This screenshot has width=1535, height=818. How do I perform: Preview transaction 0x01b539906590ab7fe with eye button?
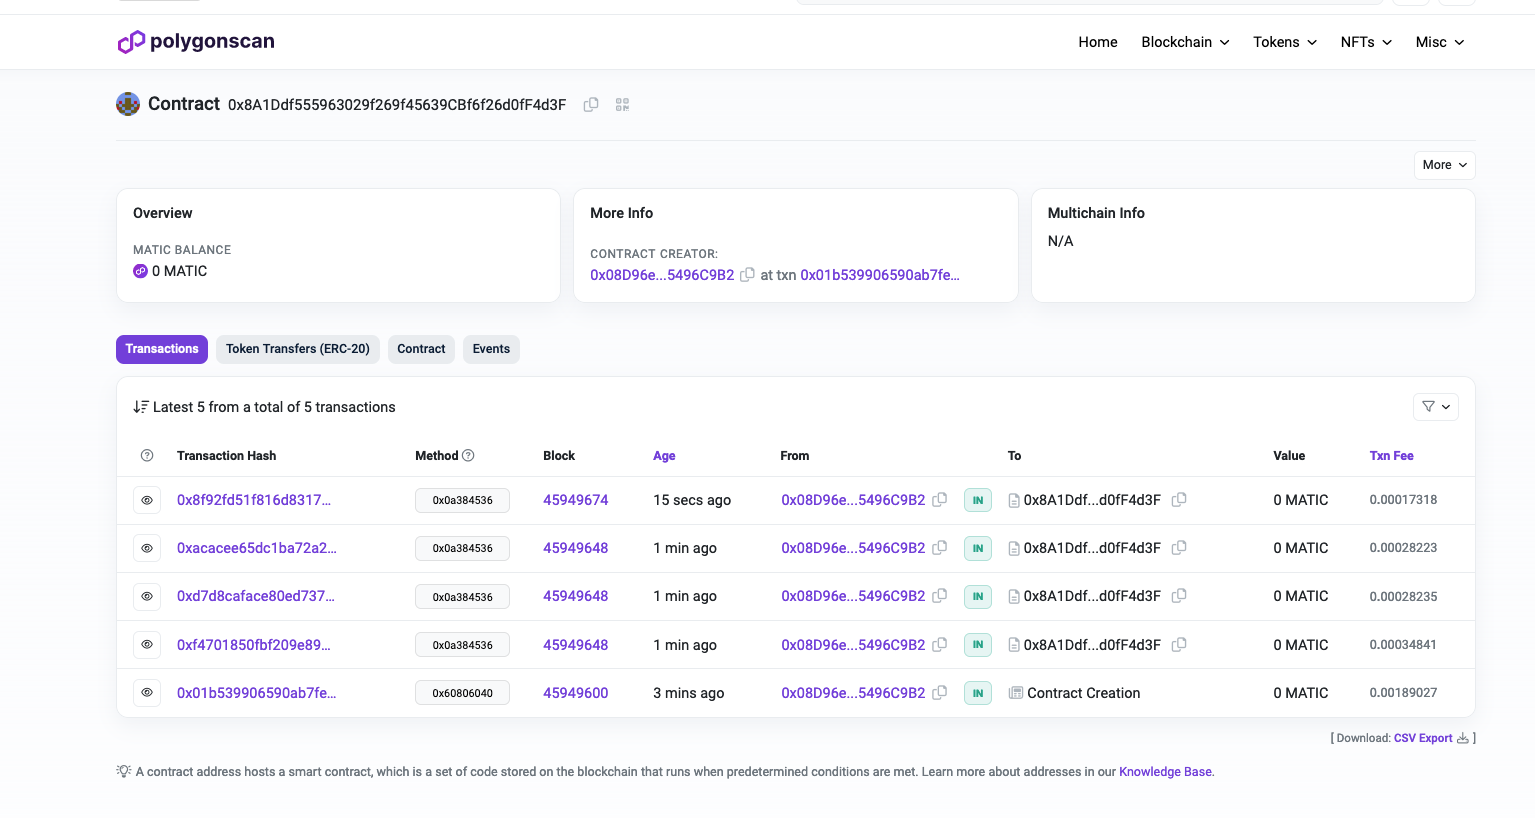coord(147,693)
